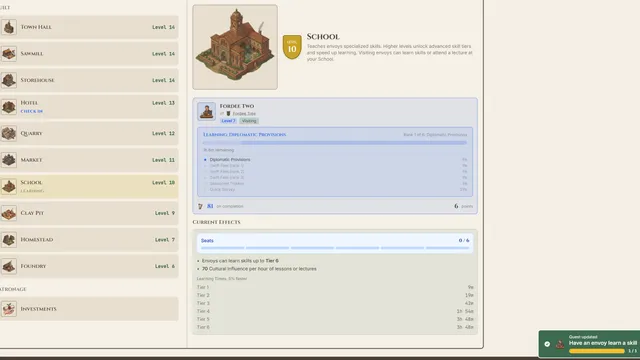This screenshot has width=640, height=360.
Task: Click the quest checkmark icon in notification
Action: pos(547,344)
